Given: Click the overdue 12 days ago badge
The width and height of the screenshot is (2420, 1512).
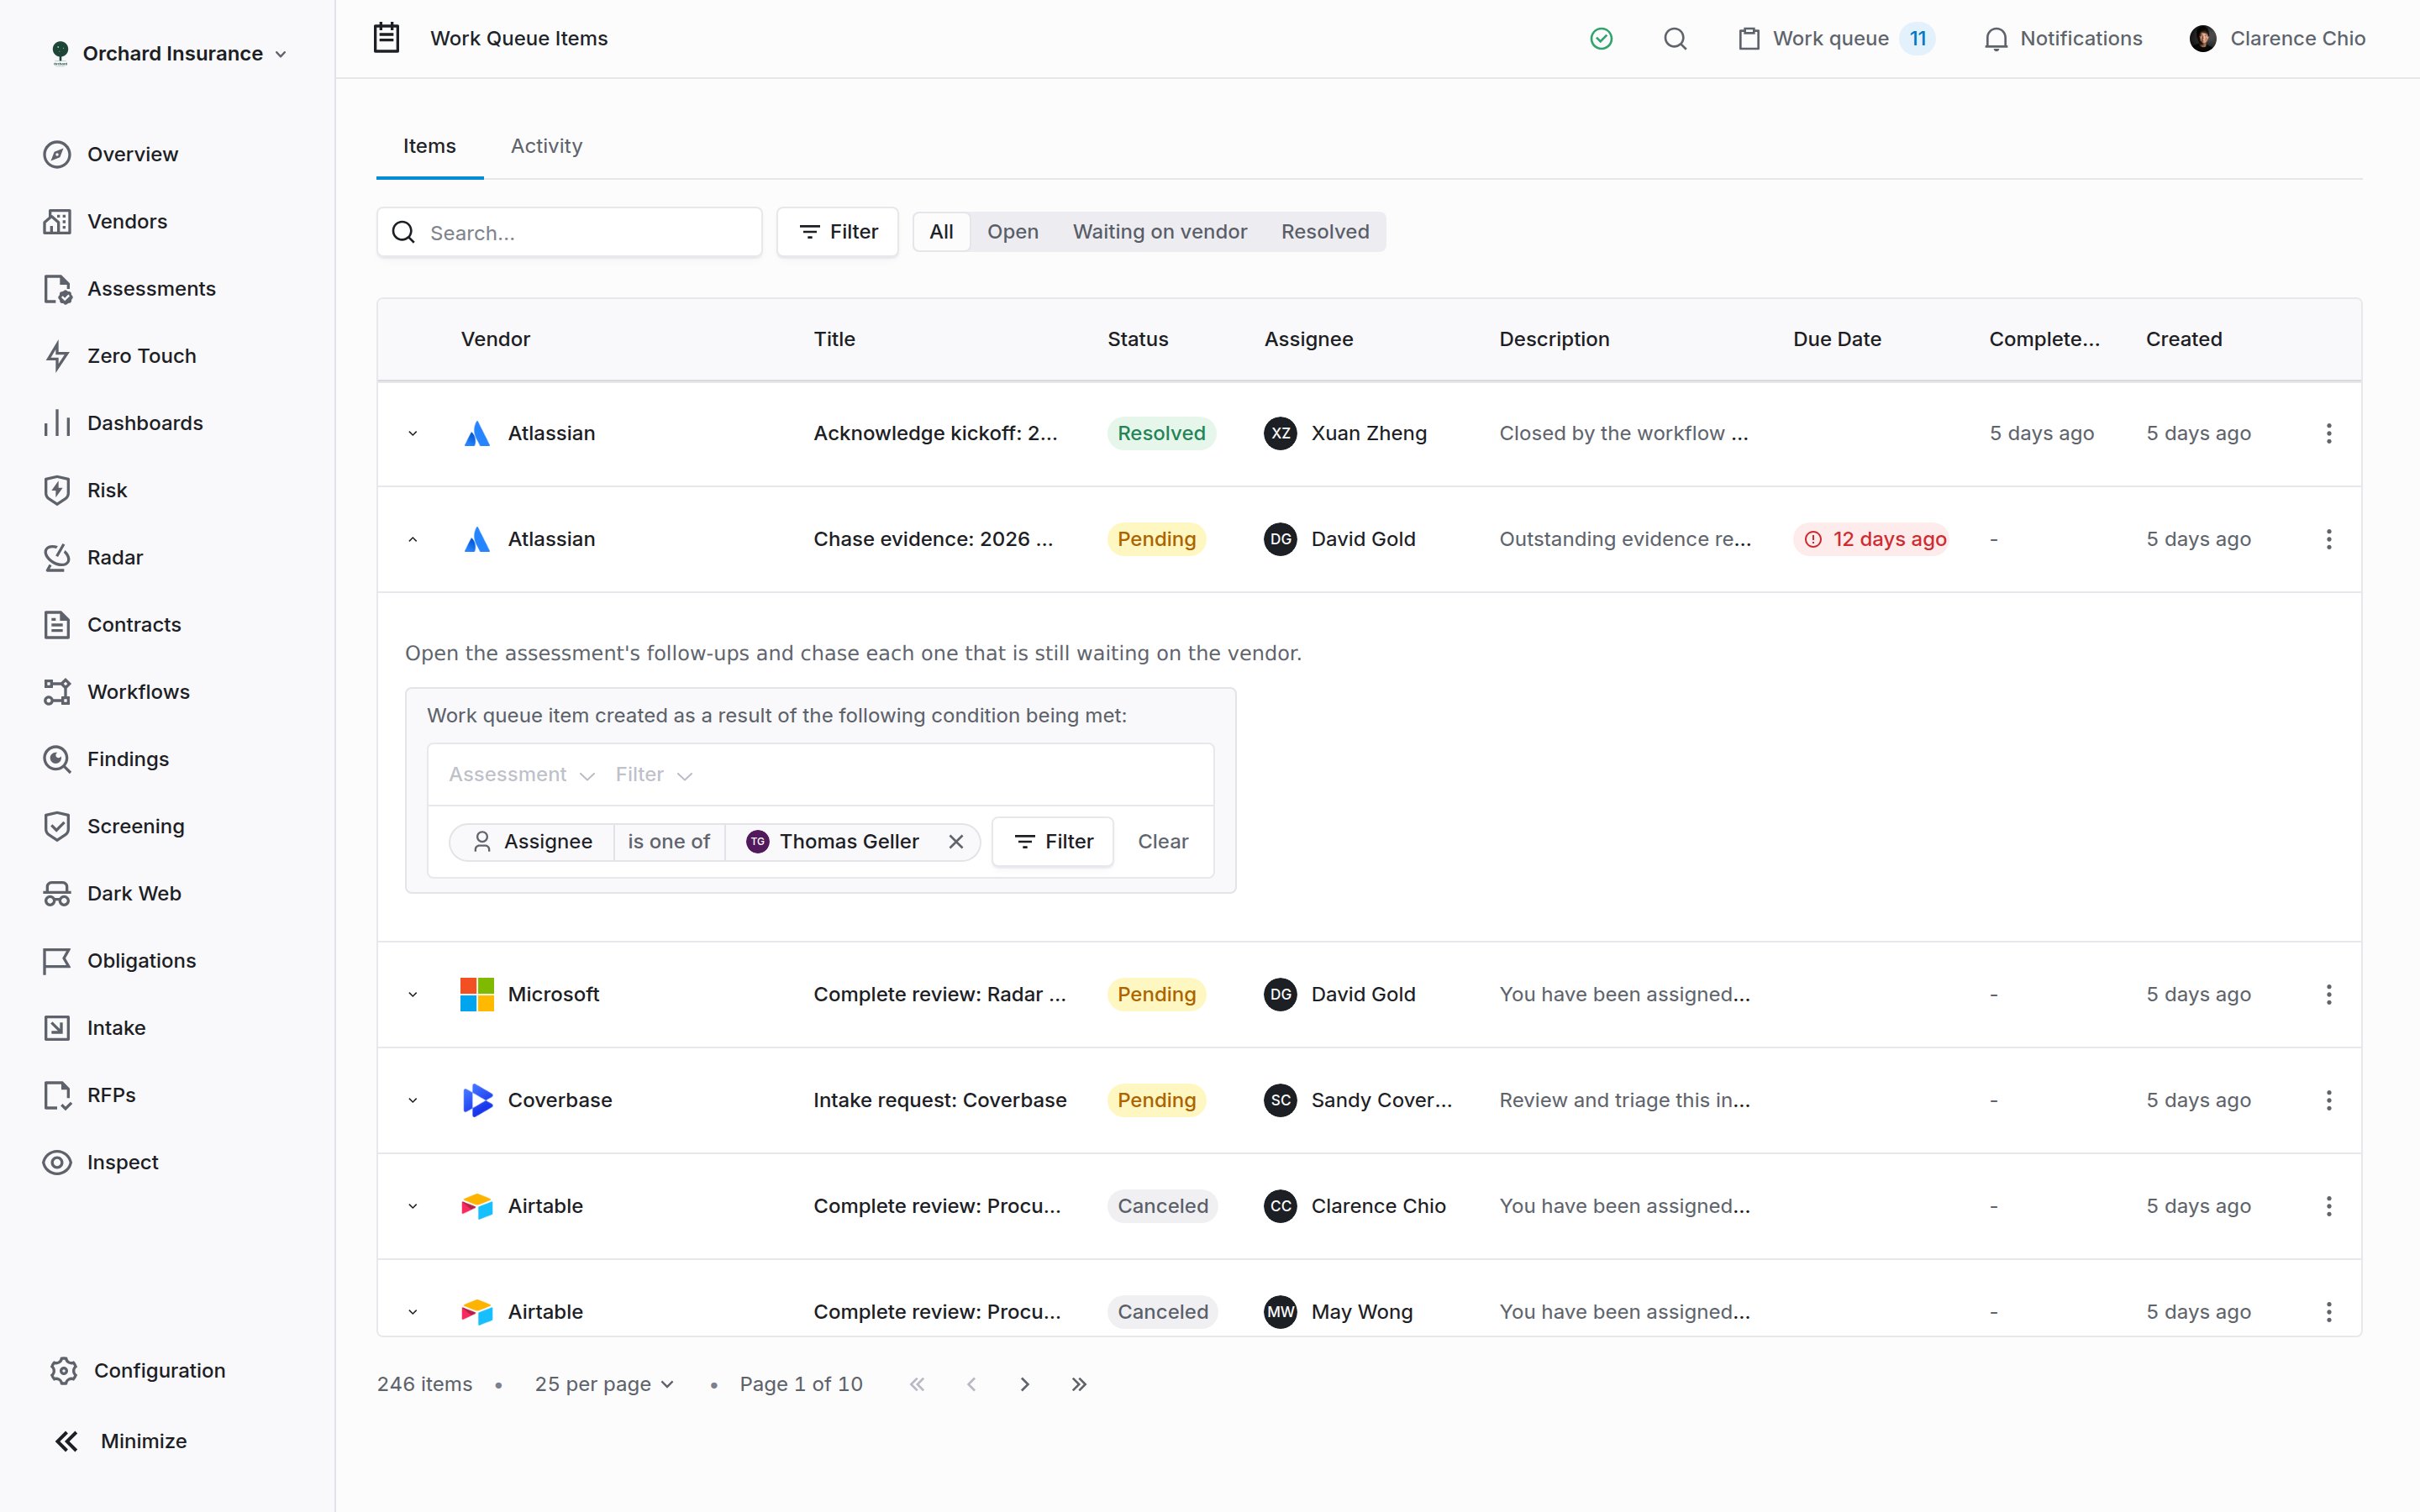Looking at the screenshot, I should coord(1872,539).
